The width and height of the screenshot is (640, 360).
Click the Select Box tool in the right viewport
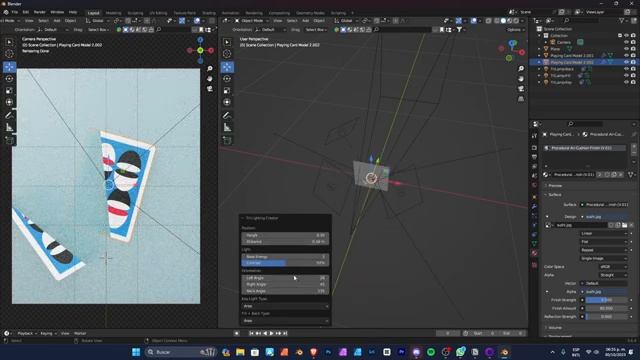[227, 42]
